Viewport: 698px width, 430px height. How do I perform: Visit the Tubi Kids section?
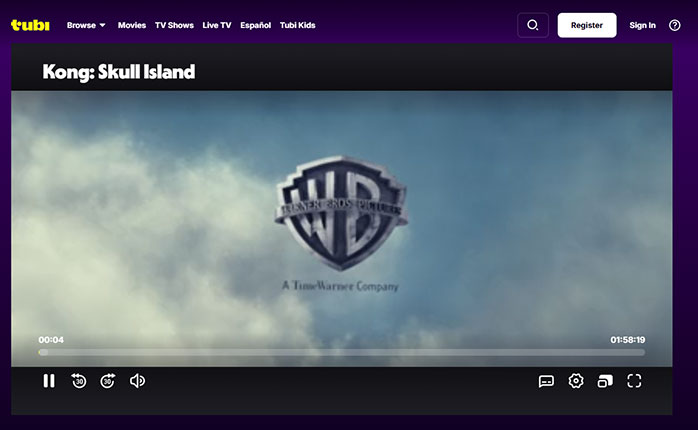(x=298, y=25)
